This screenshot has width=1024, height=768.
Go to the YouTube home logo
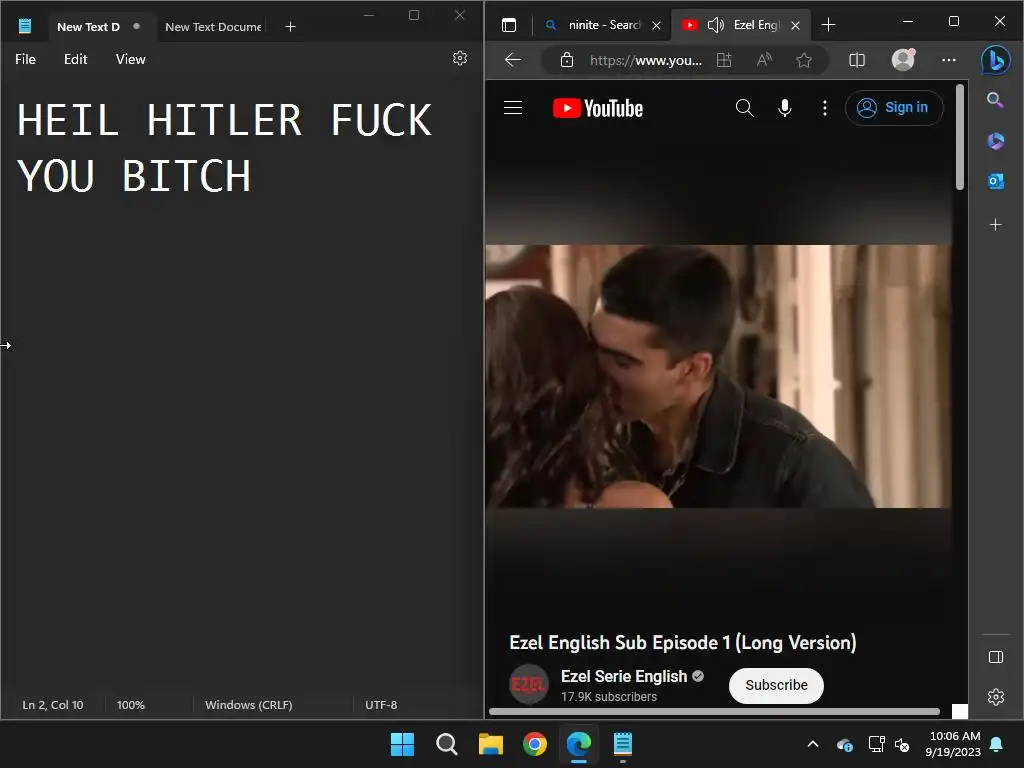pyautogui.click(x=598, y=108)
